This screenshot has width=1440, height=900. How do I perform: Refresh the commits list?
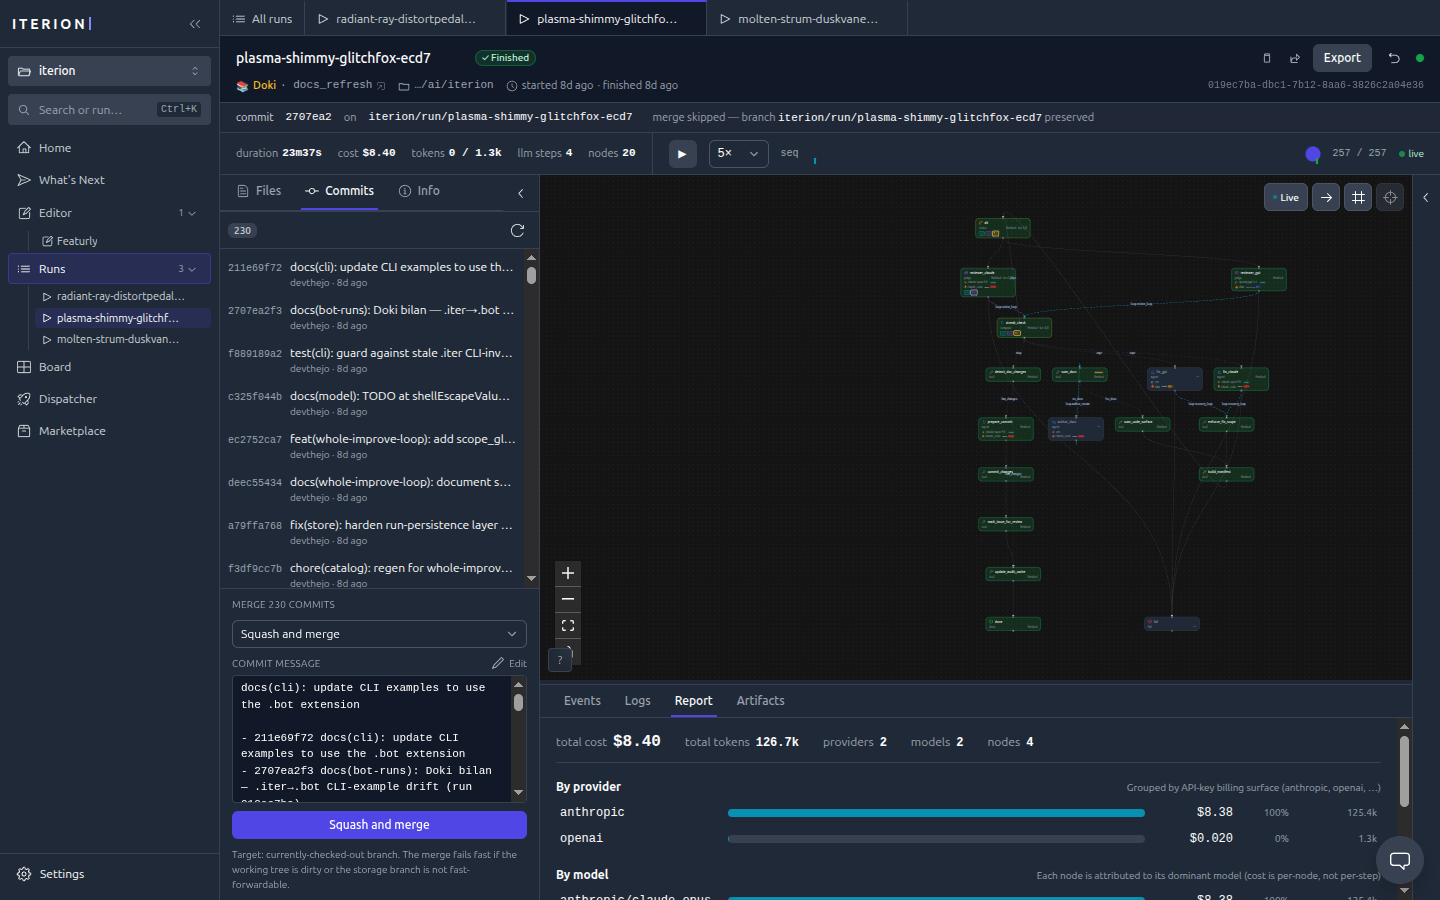[x=517, y=230]
